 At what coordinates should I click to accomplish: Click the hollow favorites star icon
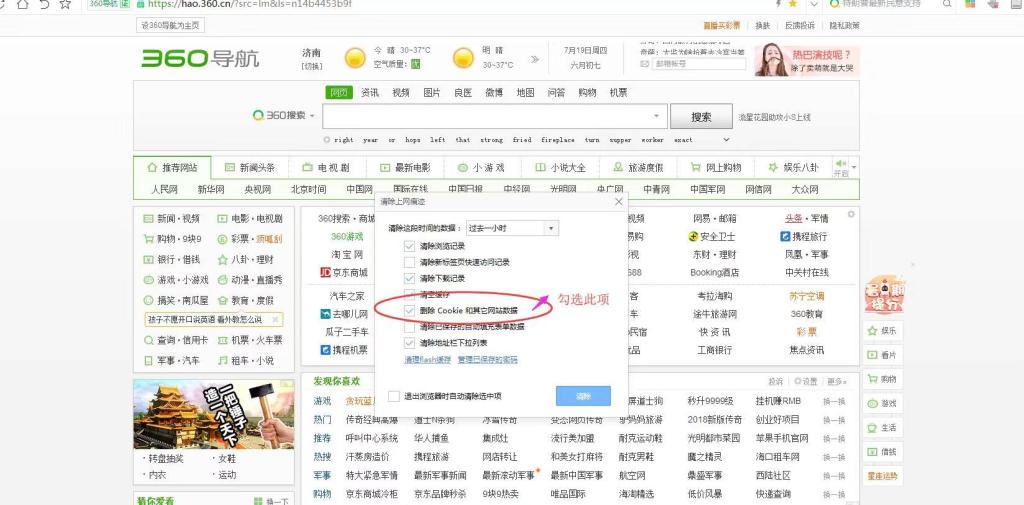coord(65,4)
